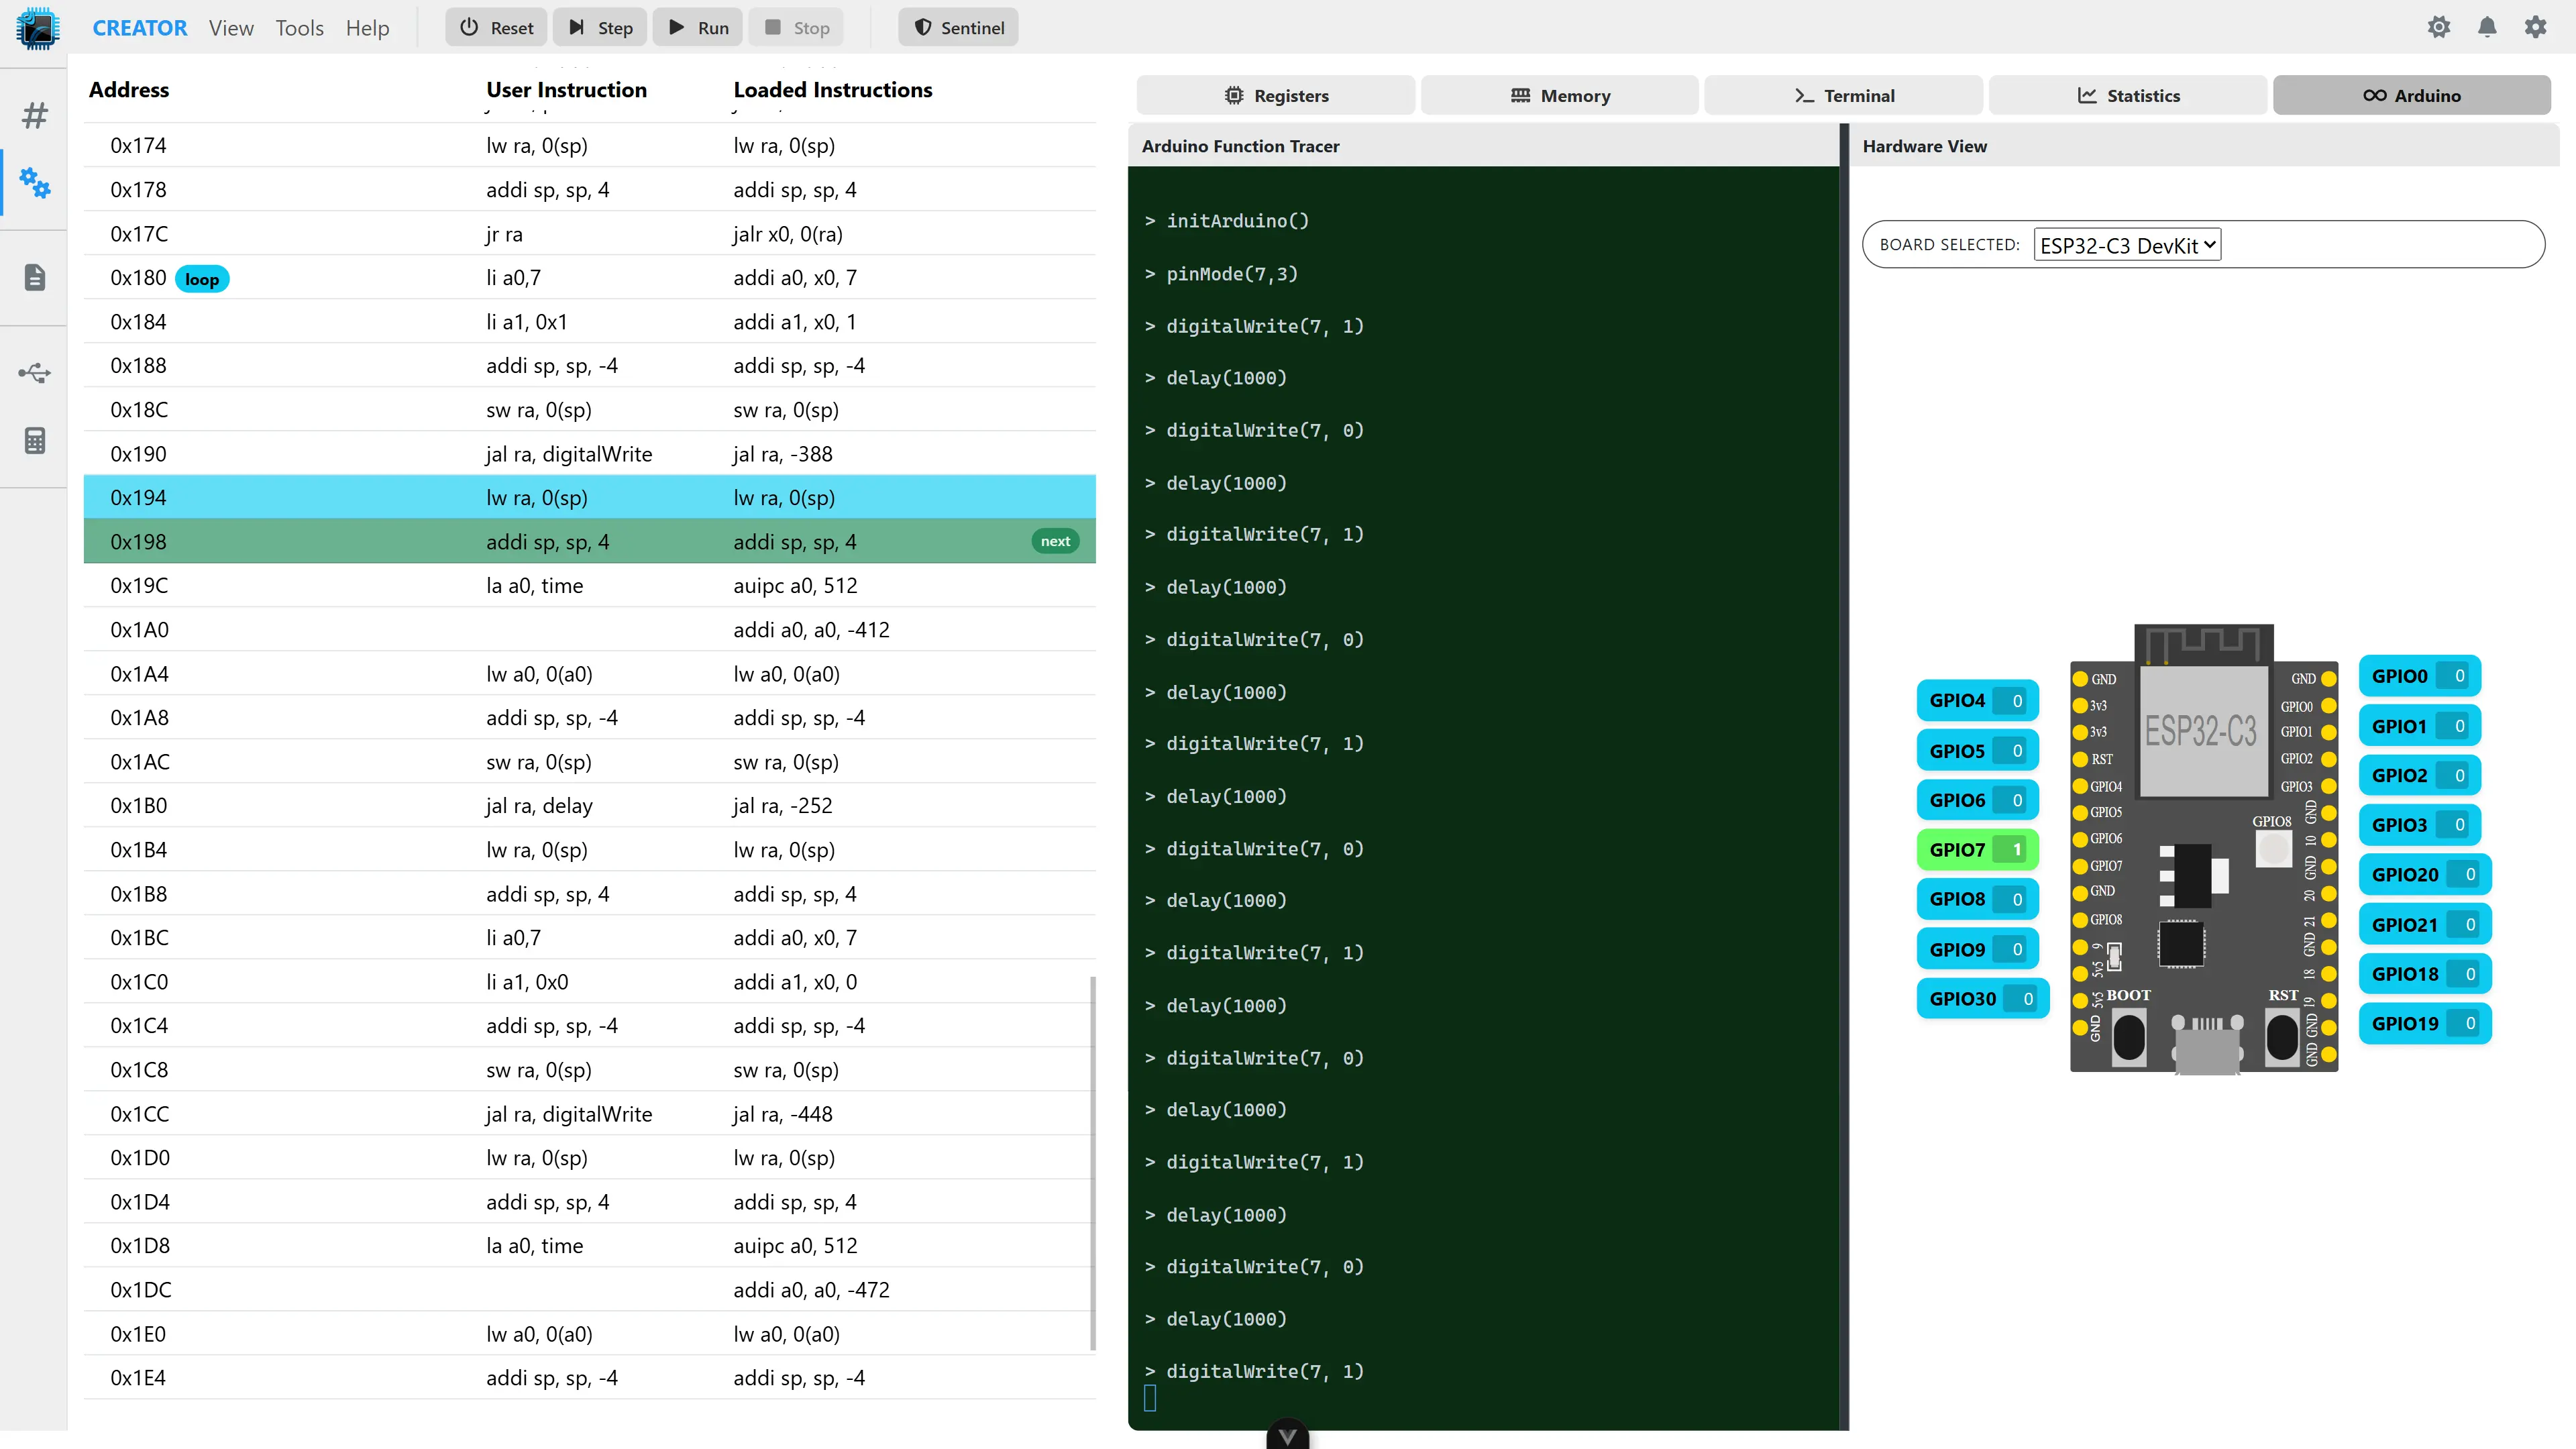Stop the execution
The height and width of the screenshot is (1449, 2576).
click(x=797, y=28)
